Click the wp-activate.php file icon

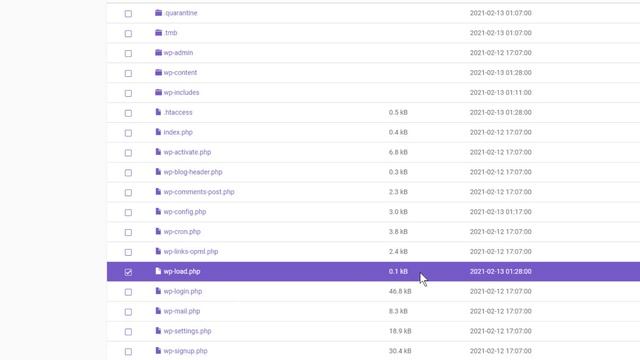point(158,152)
